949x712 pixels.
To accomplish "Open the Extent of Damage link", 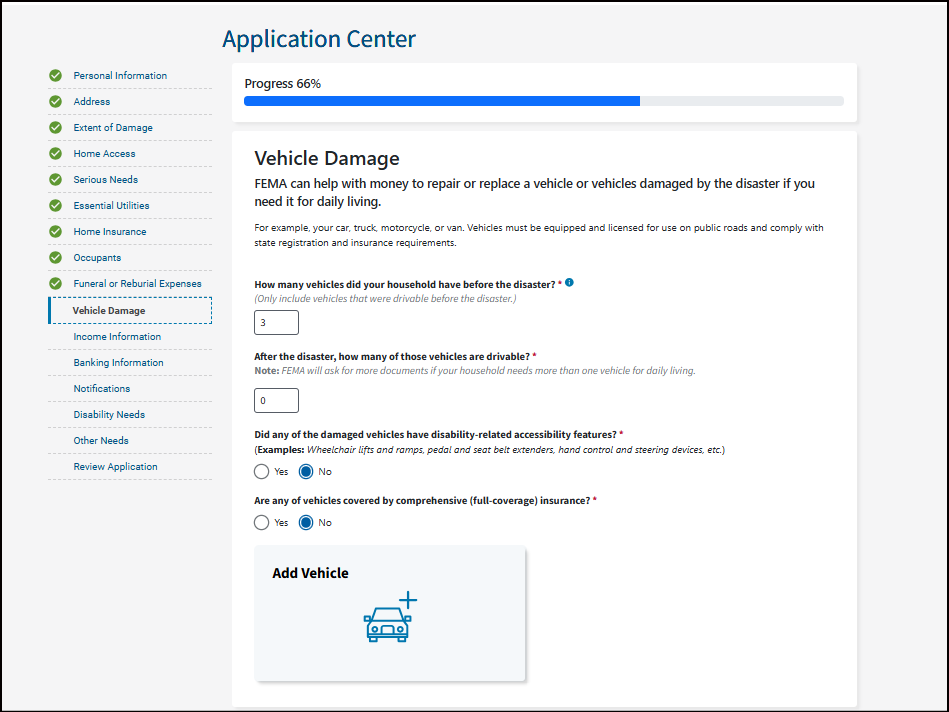I will pos(113,128).
